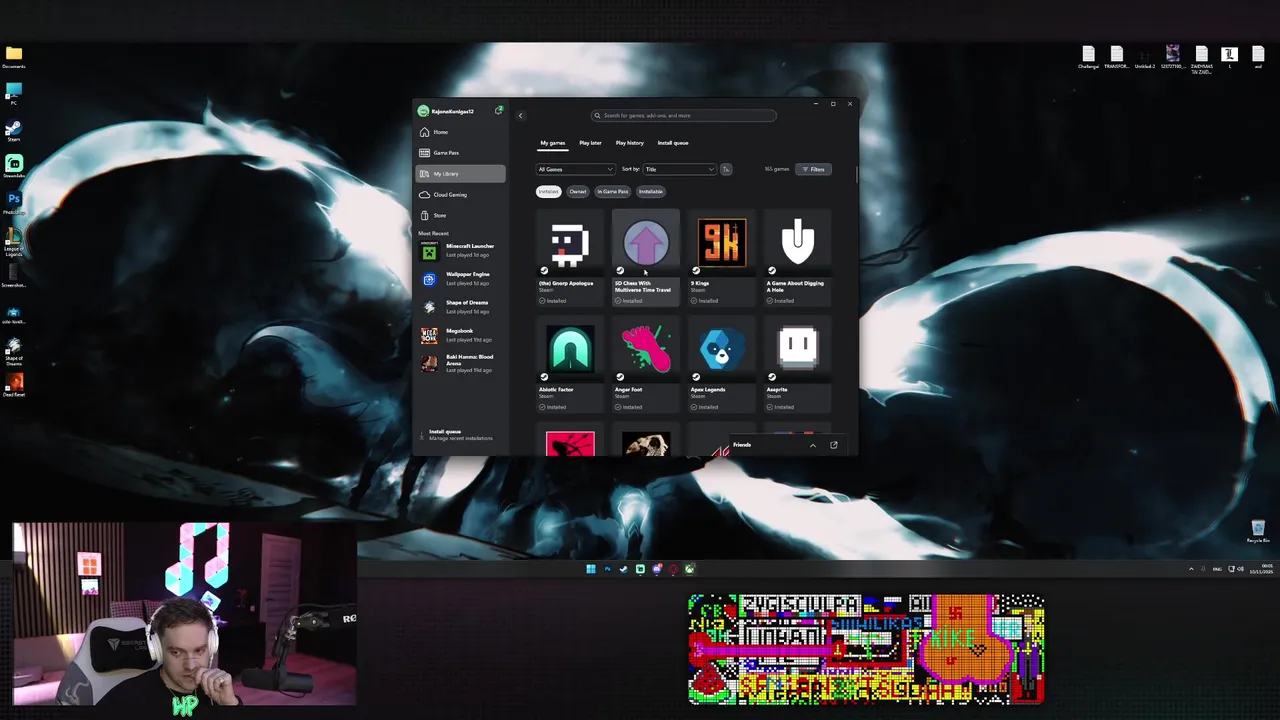Open Shape of Dreams desktop shortcut
Image resolution: width=1280 pixels, height=720 pixels.
(x=14, y=351)
